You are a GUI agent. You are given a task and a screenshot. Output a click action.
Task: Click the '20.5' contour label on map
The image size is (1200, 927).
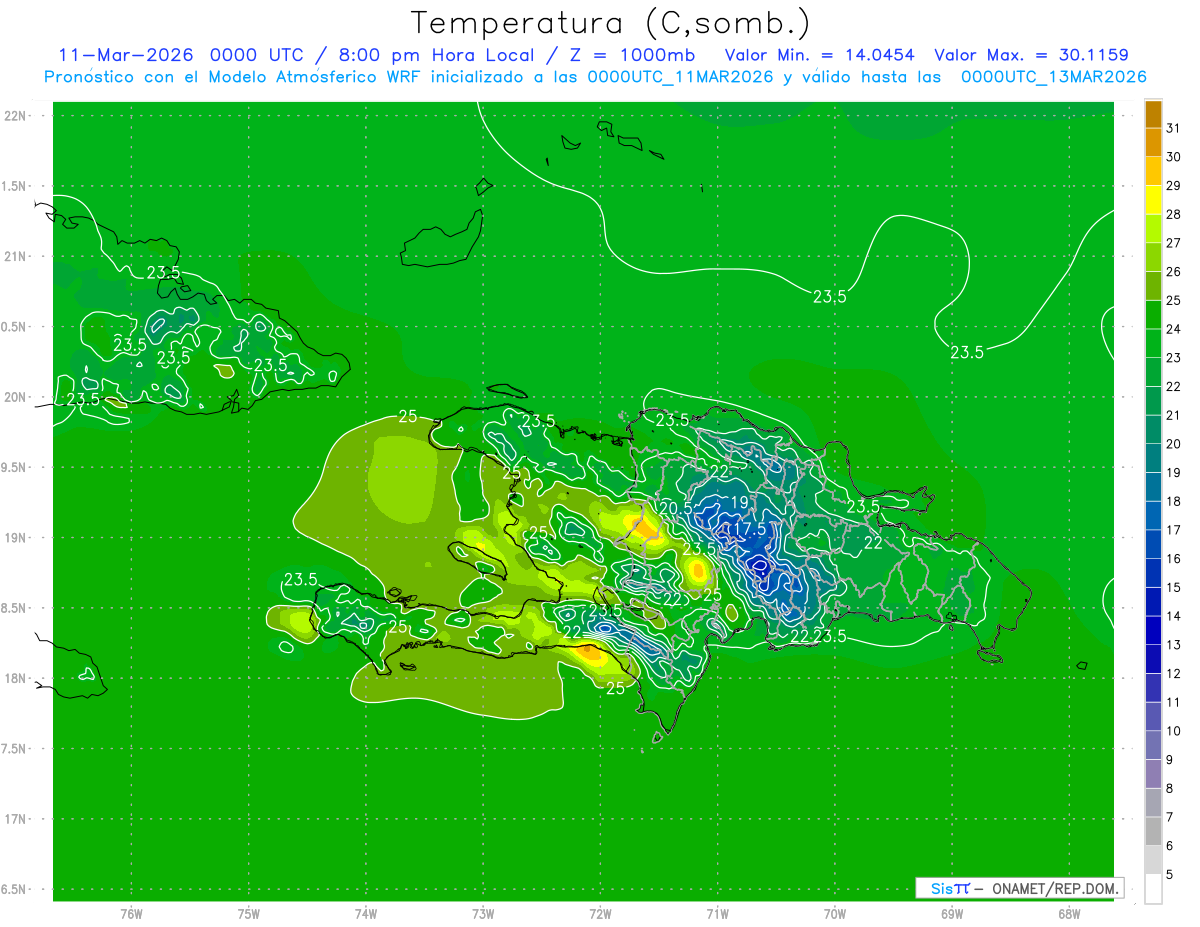[676, 508]
